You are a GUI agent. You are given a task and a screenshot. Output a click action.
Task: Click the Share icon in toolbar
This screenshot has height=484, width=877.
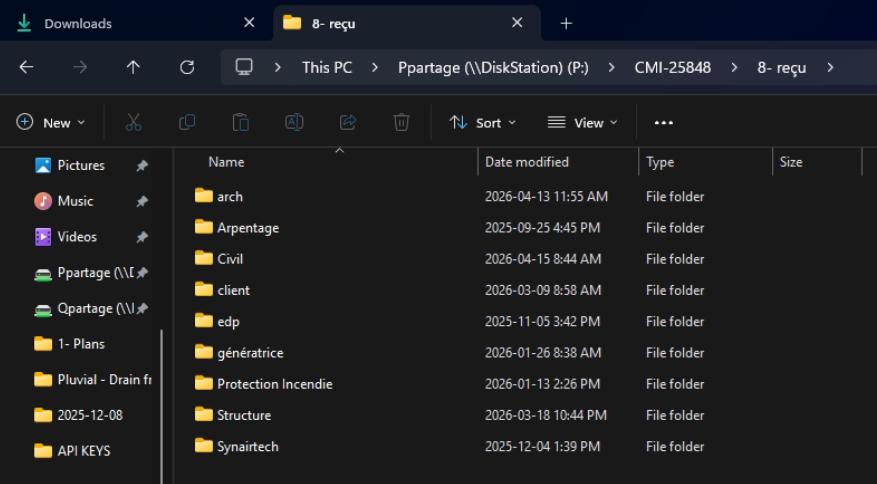coord(348,122)
